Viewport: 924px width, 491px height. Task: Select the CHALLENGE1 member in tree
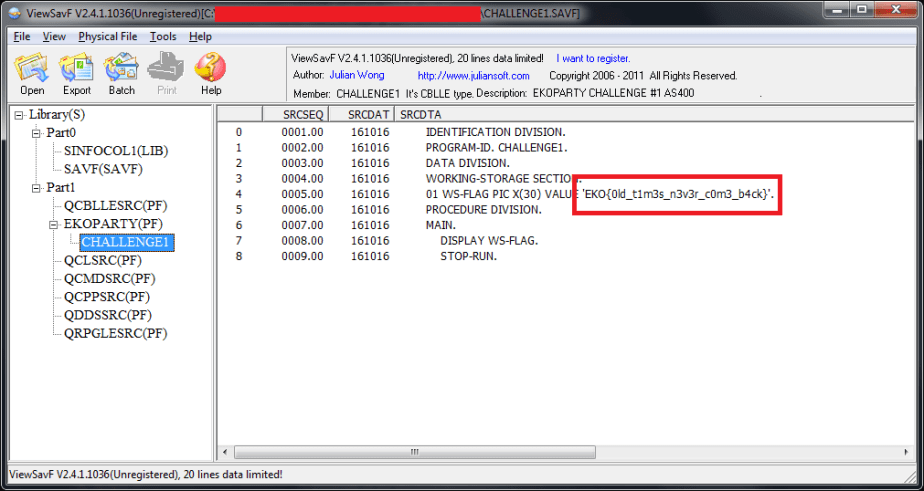tap(127, 242)
